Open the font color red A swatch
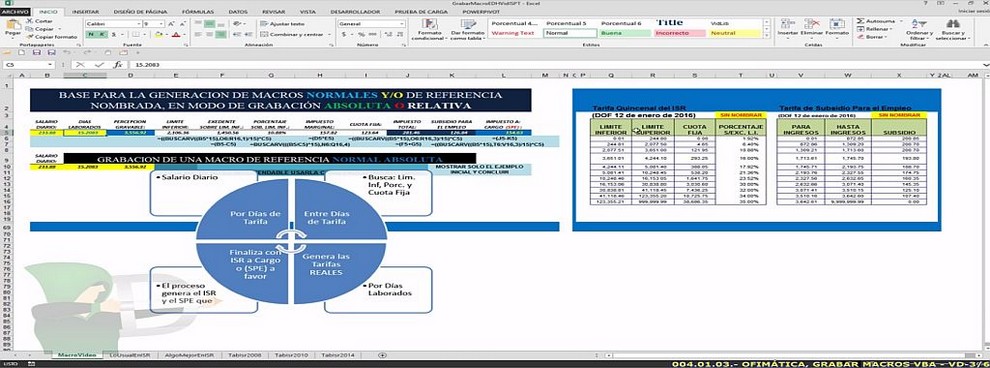The image size is (990, 368). click(x=176, y=34)
